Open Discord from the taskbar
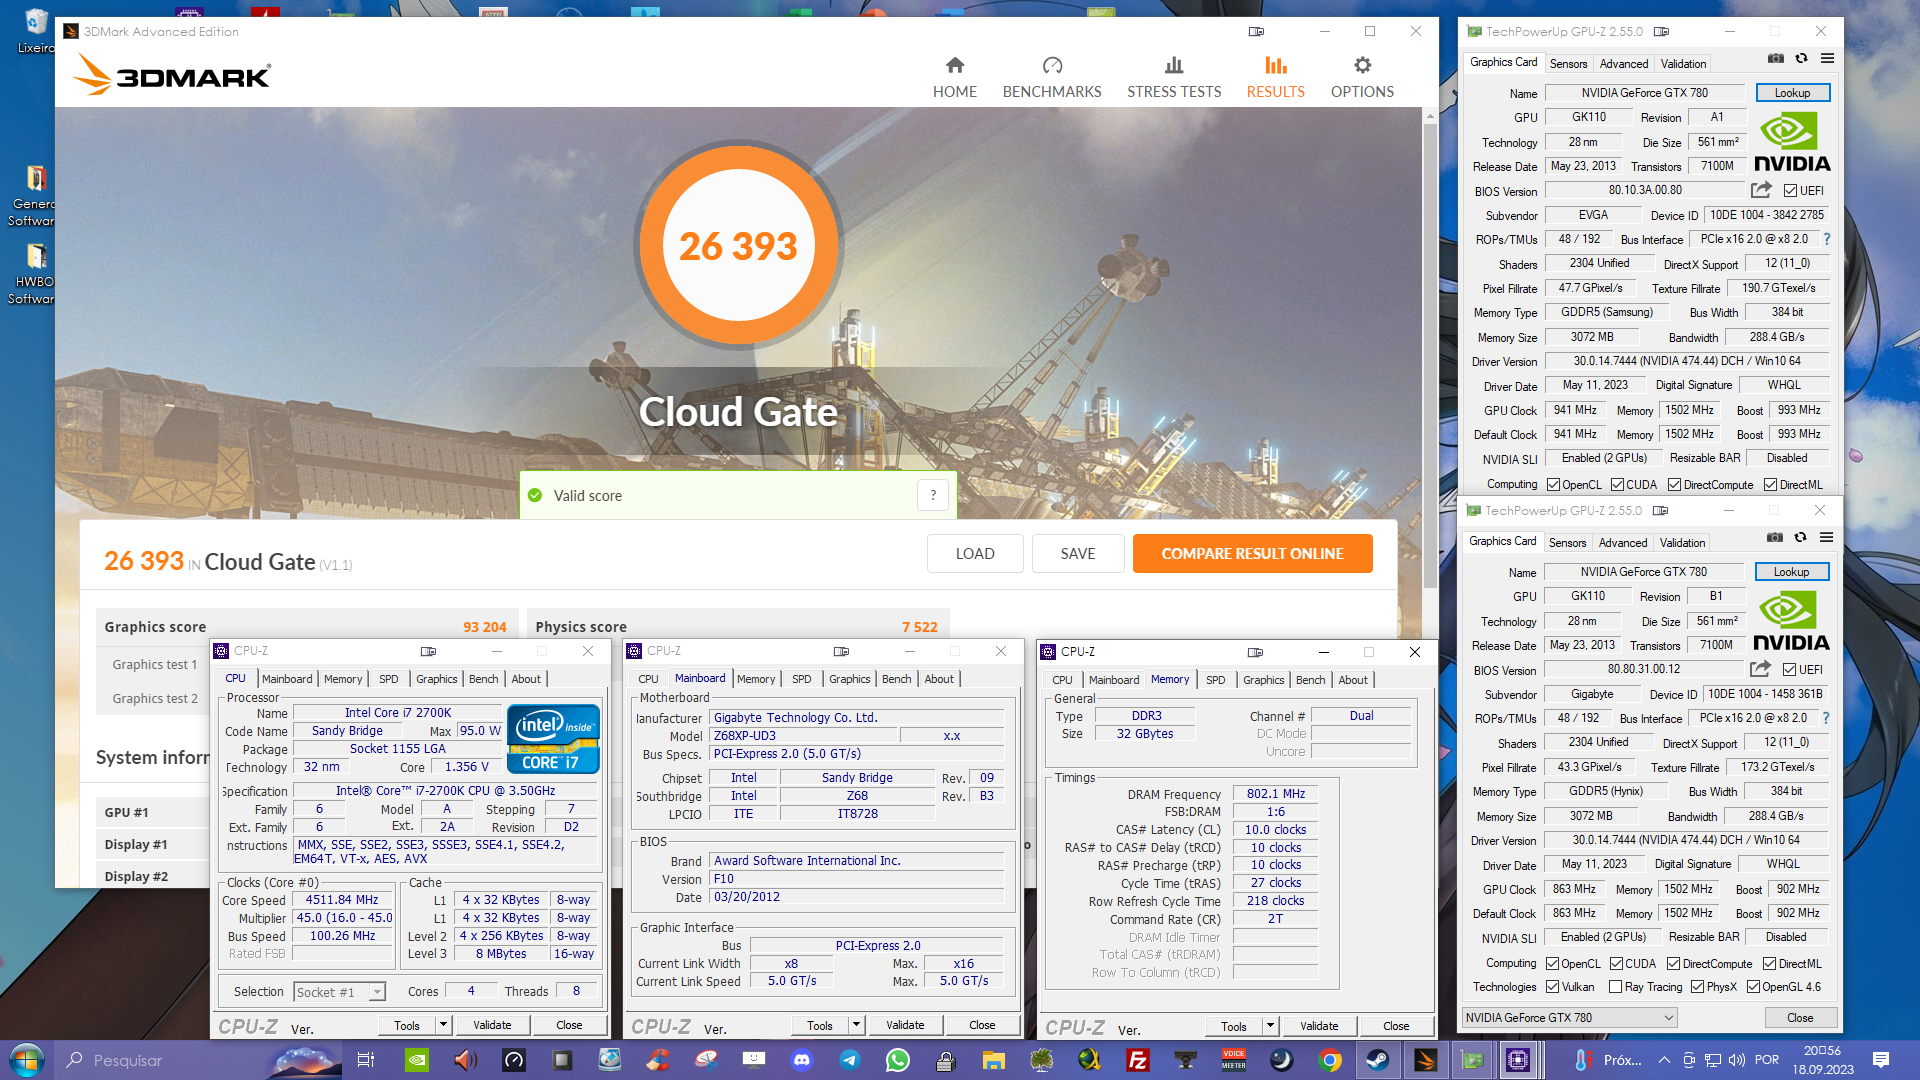Image resolution: width=1920 pixels, height=1080 pixels. [802, 1060]
